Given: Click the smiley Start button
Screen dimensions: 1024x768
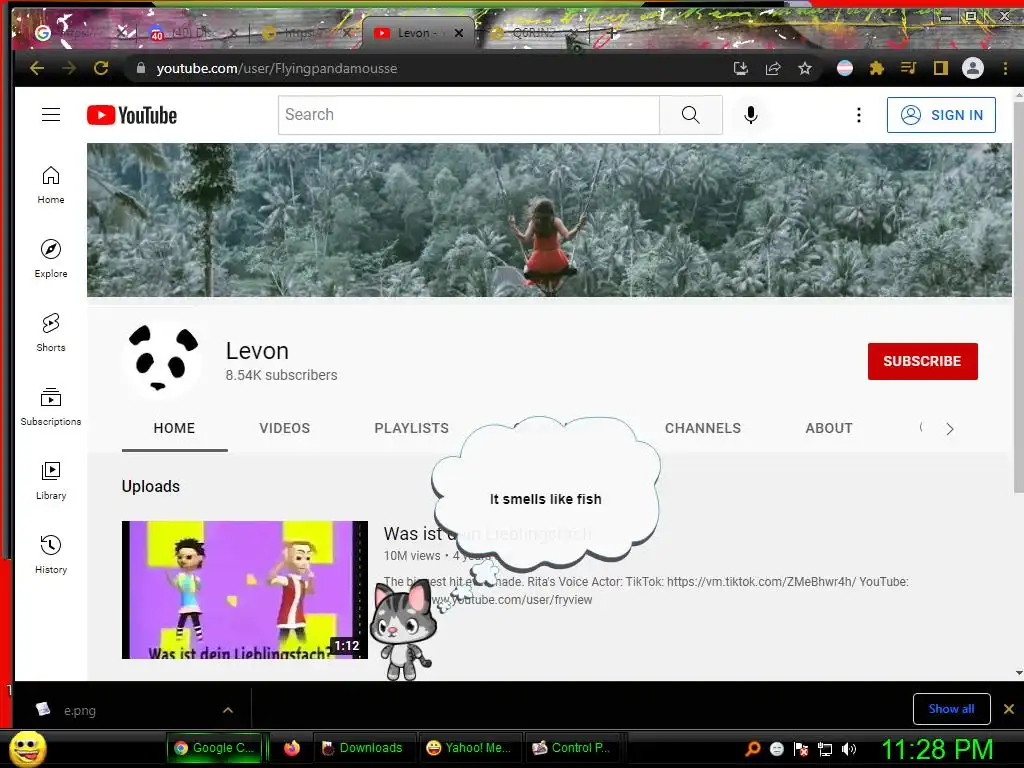Looking at the screenshot, I should (27, 749).
